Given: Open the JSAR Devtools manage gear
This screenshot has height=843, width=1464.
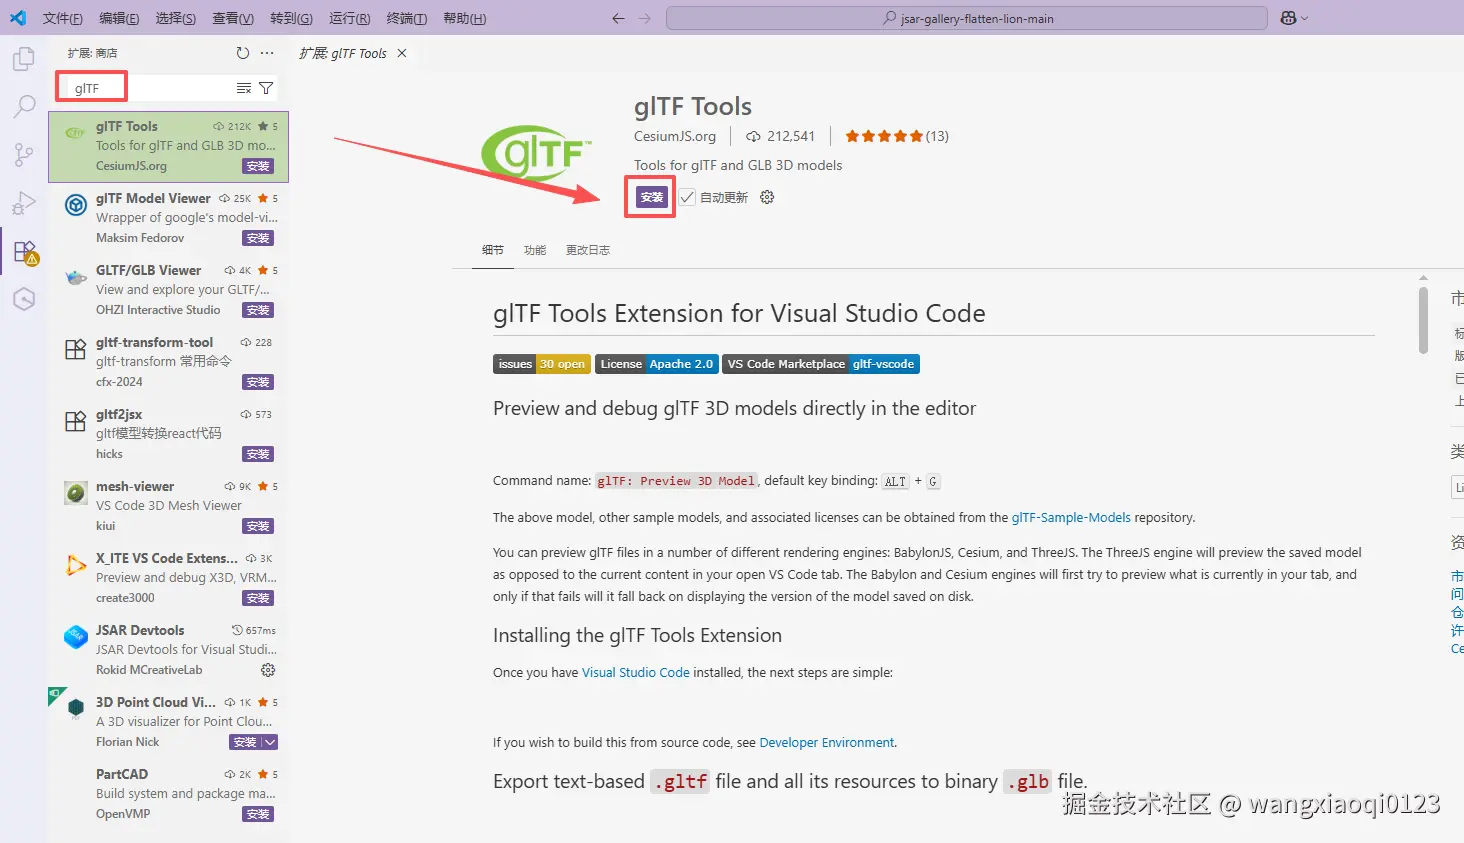Looking at the screenshot, I should (268, 670).
